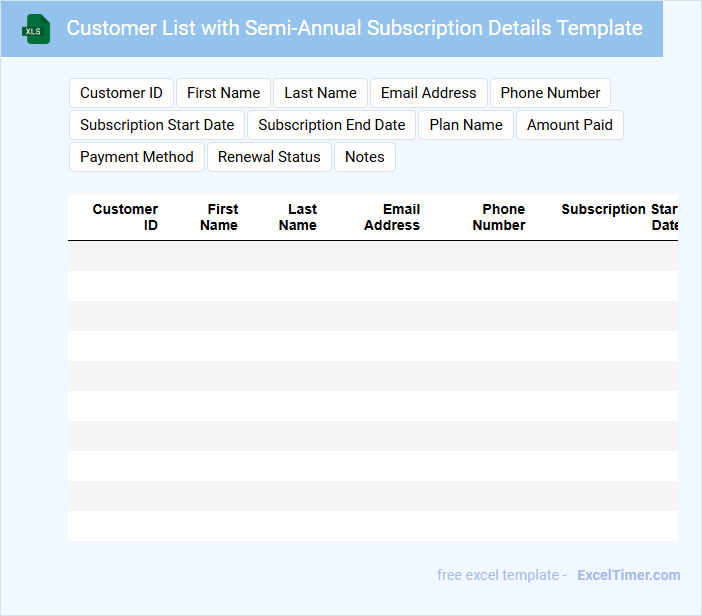Image resolution: width=702 pixels, height=616 pixels.
Task: Select the Subscription End Date tag
Action: (332, 125)
